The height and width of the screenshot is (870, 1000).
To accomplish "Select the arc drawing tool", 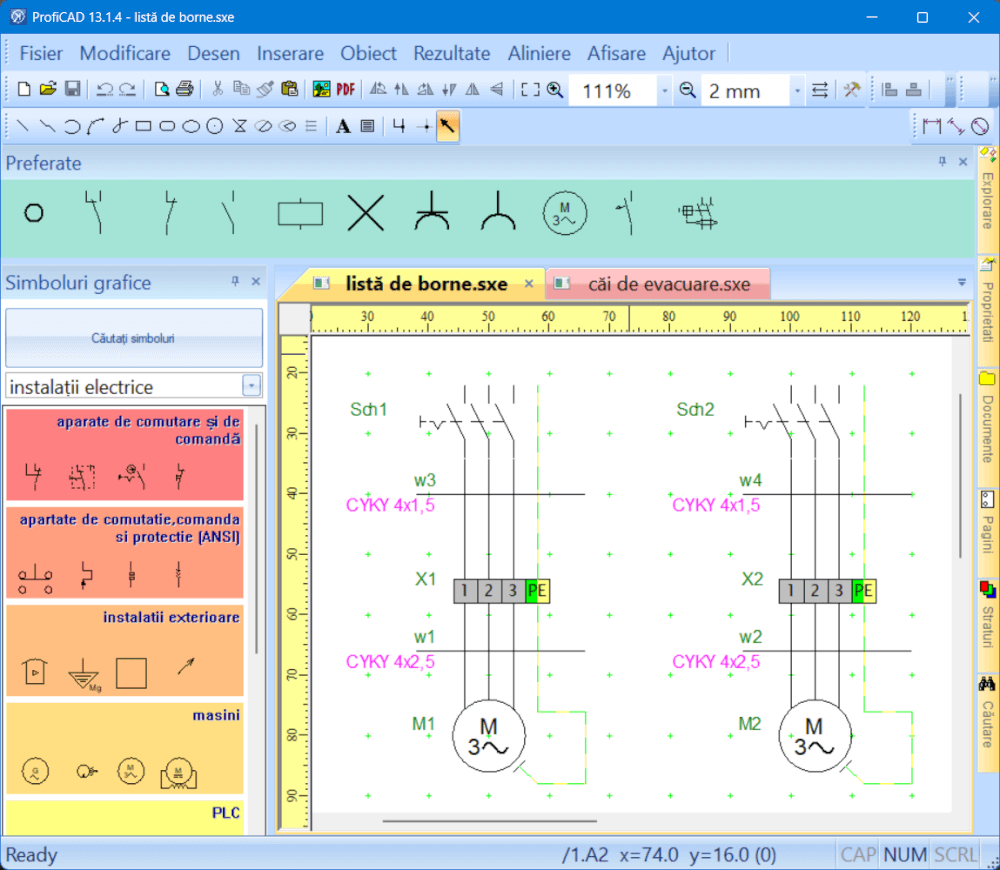I will point(71,126).
